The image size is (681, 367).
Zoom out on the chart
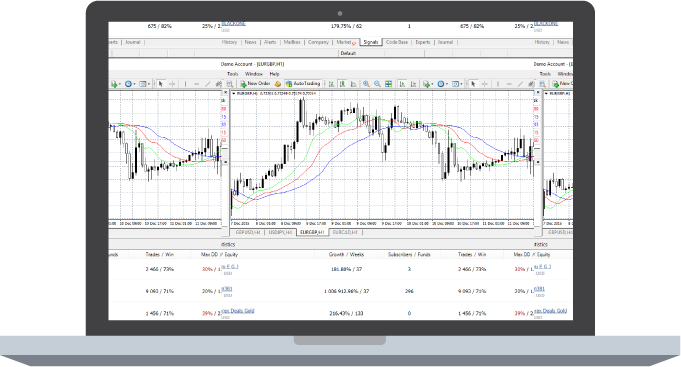tap(377, 84)
